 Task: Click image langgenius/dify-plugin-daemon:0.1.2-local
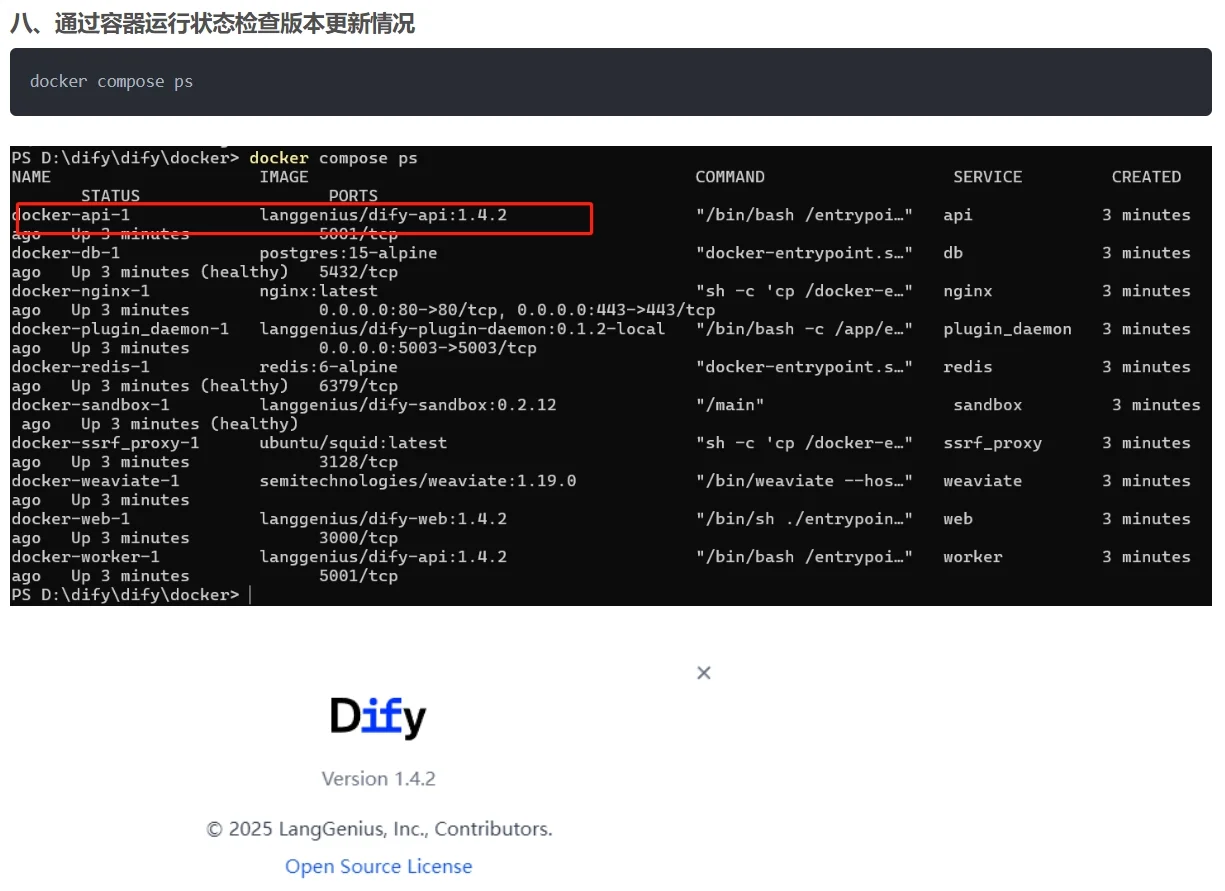coord(462,329)
